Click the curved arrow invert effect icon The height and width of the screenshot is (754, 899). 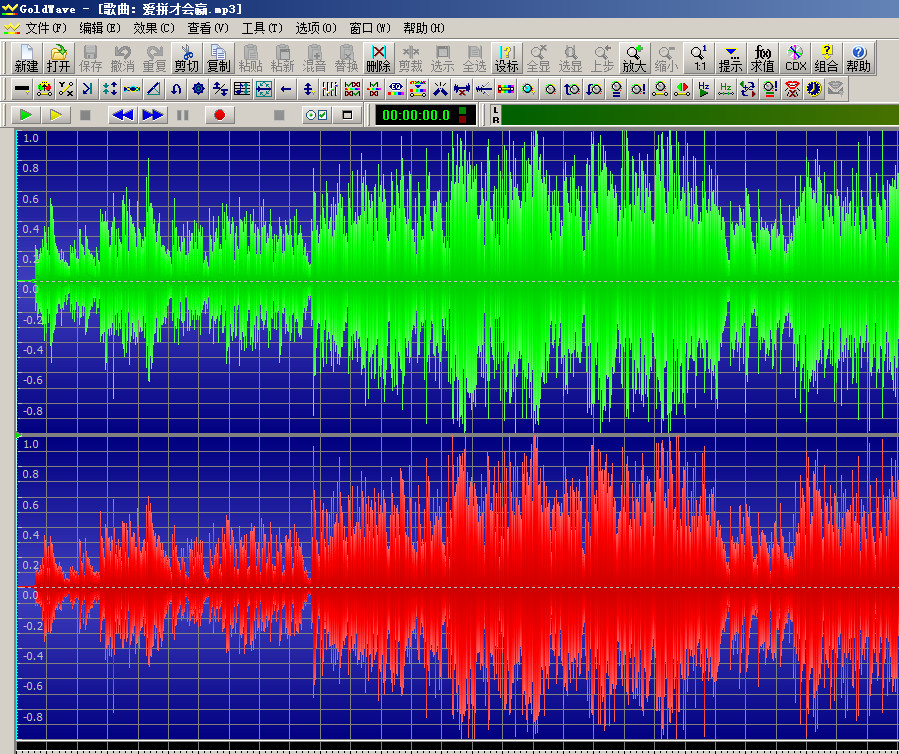coord(176,89)
